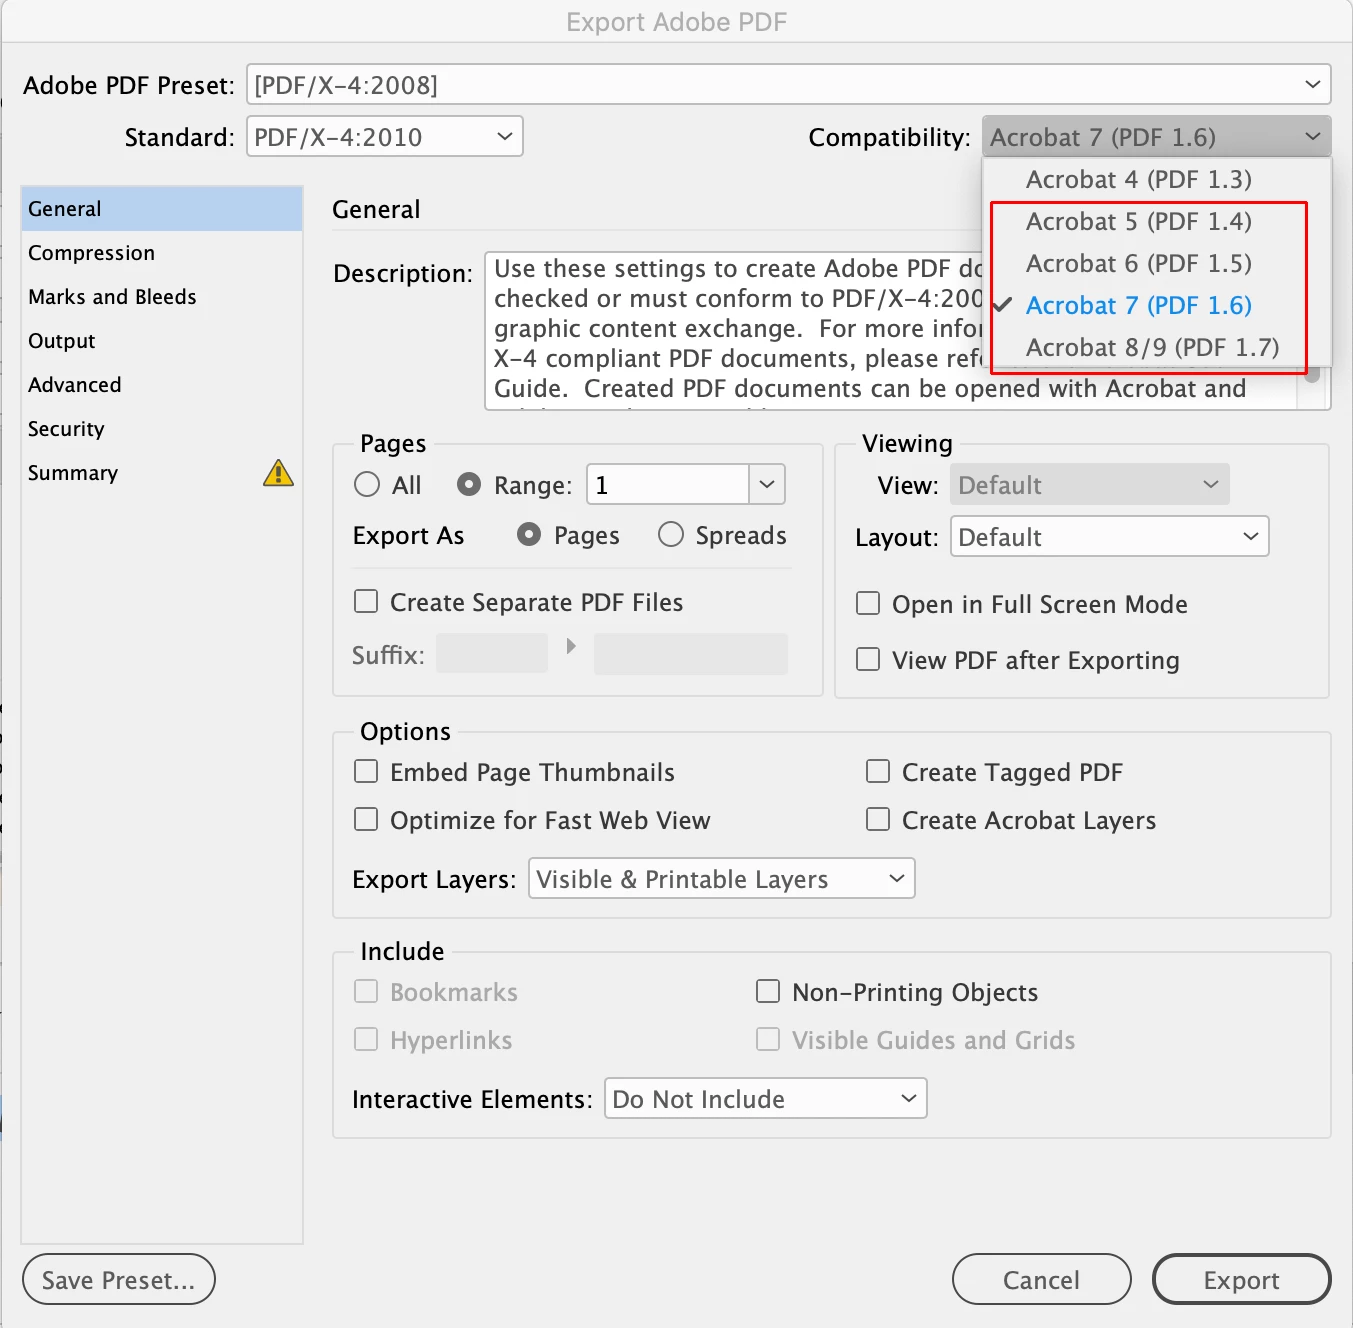The image size is (1353, 1328).
Task: Select General in the sidebar
Action: (162, 209)
